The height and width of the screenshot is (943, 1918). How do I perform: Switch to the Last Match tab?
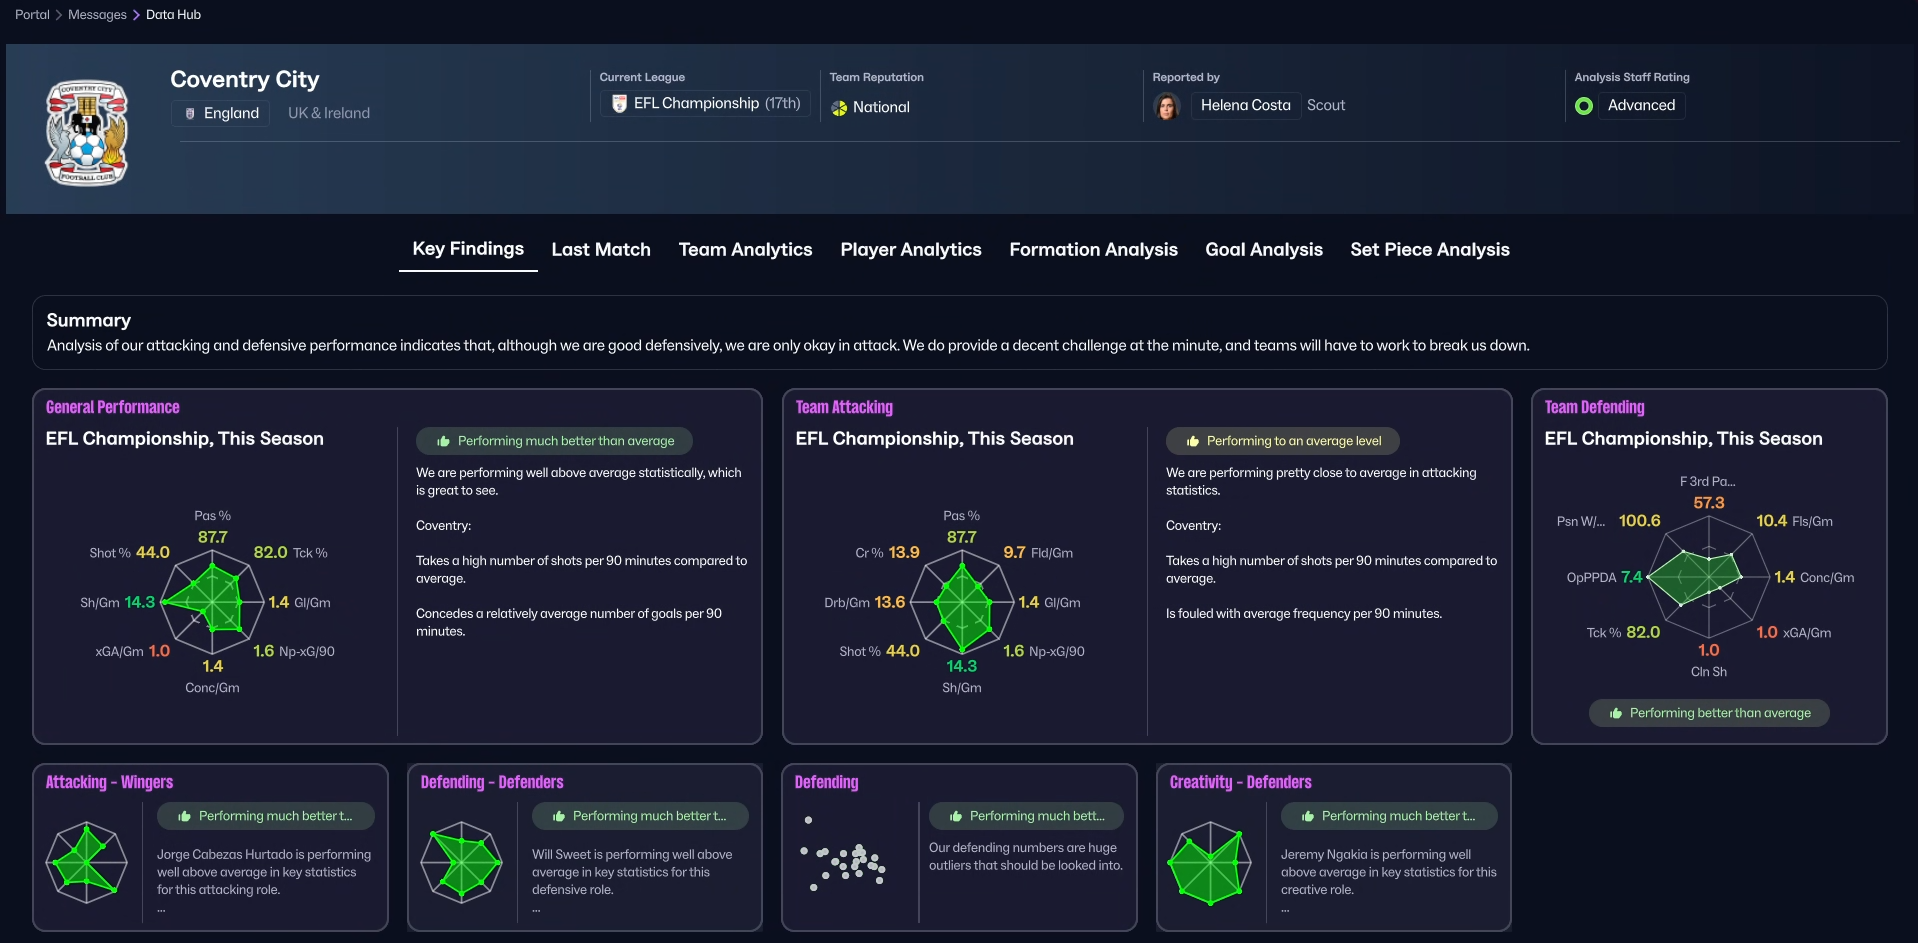tap(601, 249)
